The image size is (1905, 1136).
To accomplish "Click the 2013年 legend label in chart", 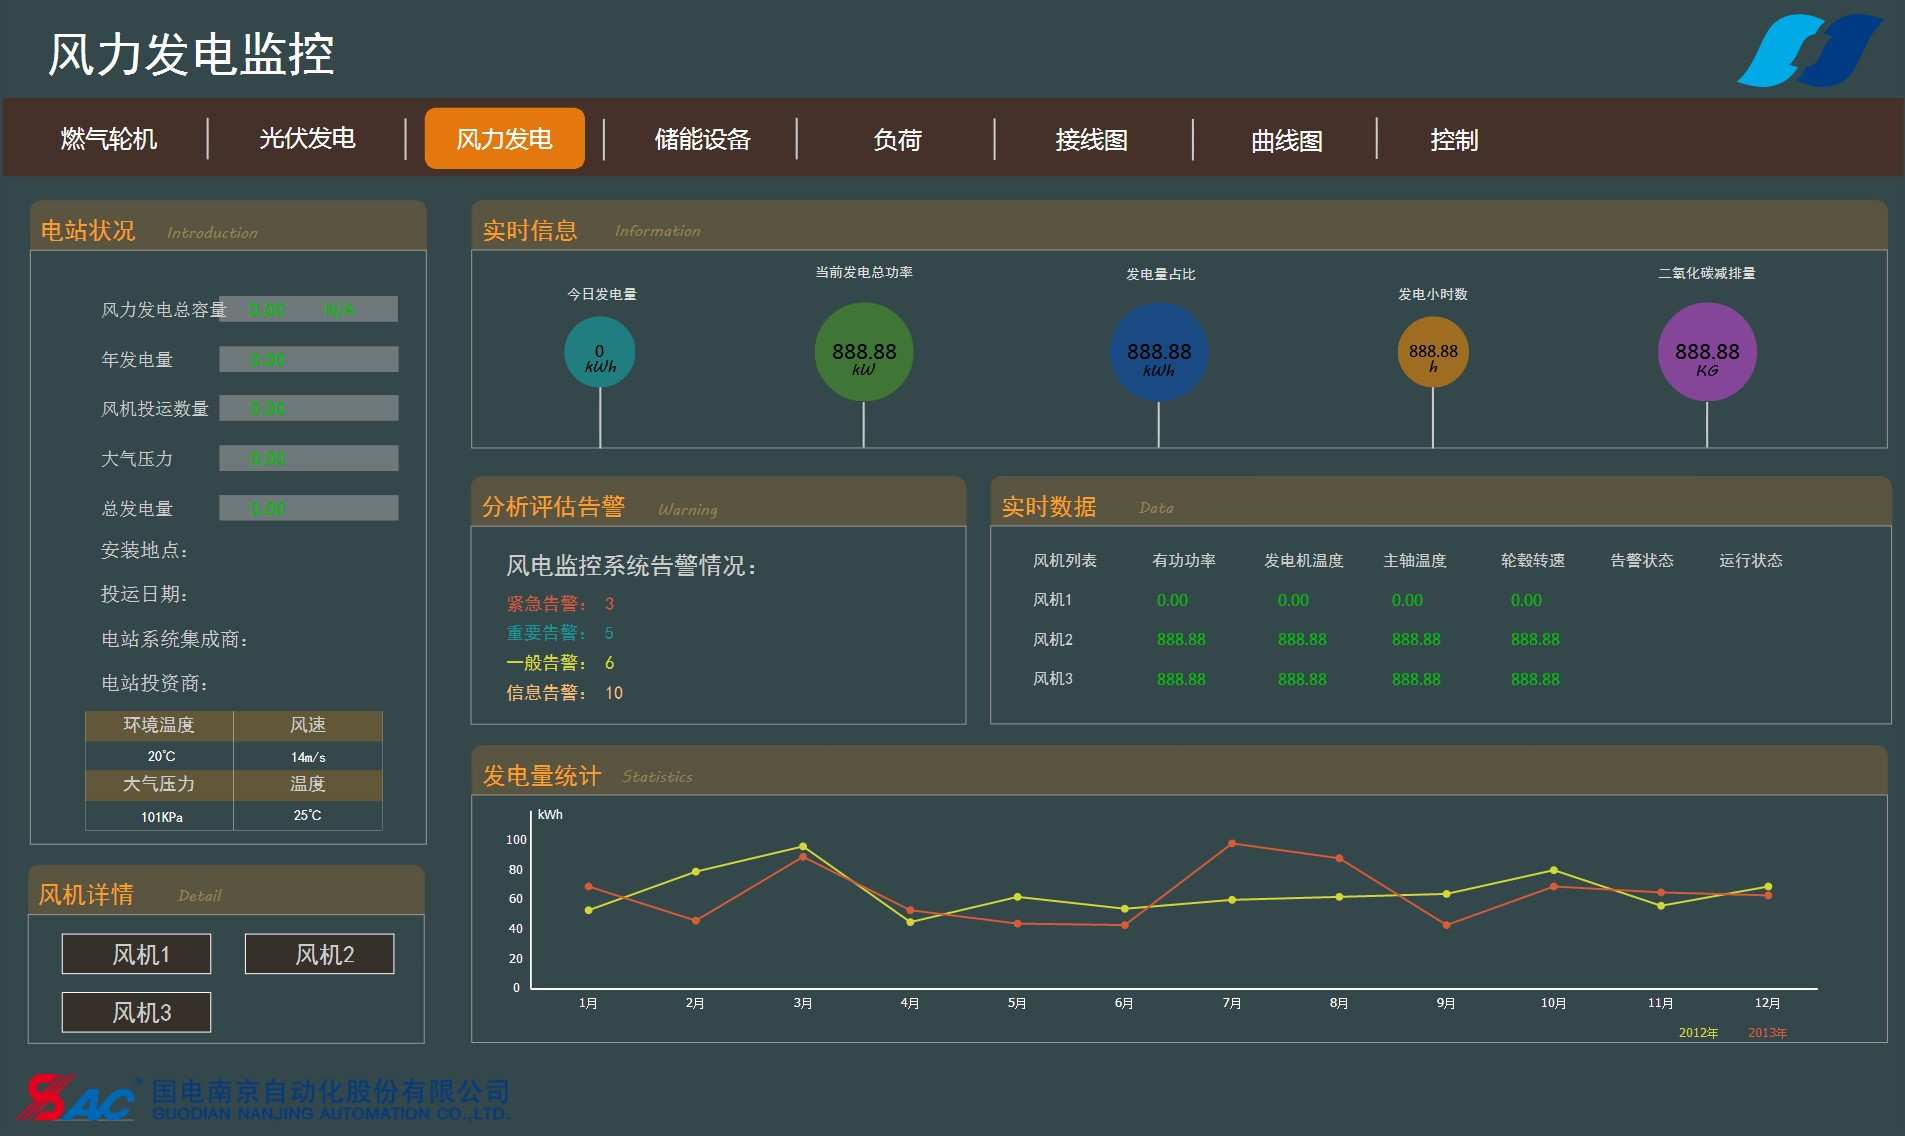I will coord(1767,1033).
